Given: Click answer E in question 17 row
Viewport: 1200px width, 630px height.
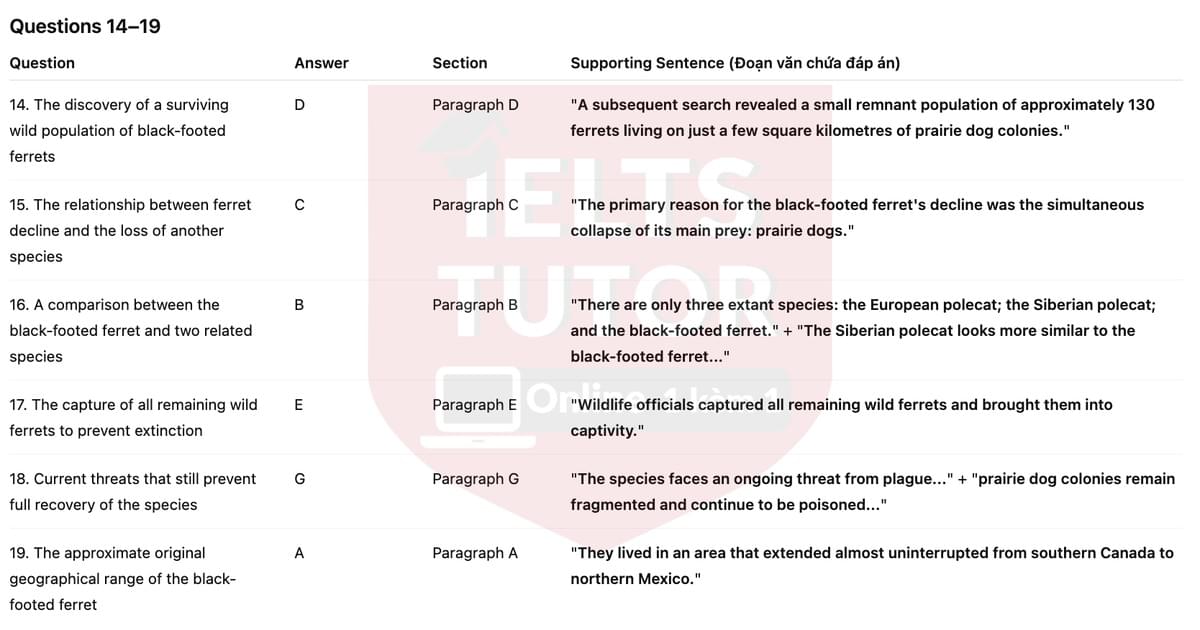Looking at the screenshot, I should click(299, 405).
